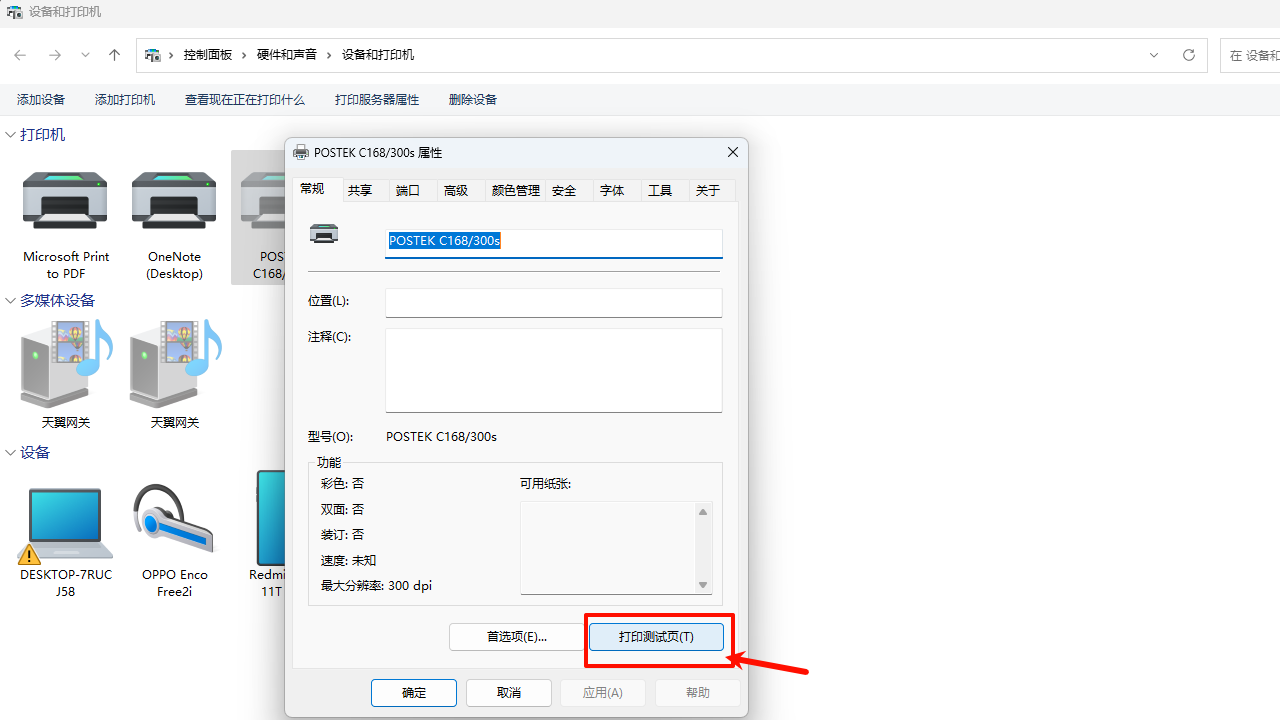
Task: Switch to the 工具 tab
Action: coord(664,190)
